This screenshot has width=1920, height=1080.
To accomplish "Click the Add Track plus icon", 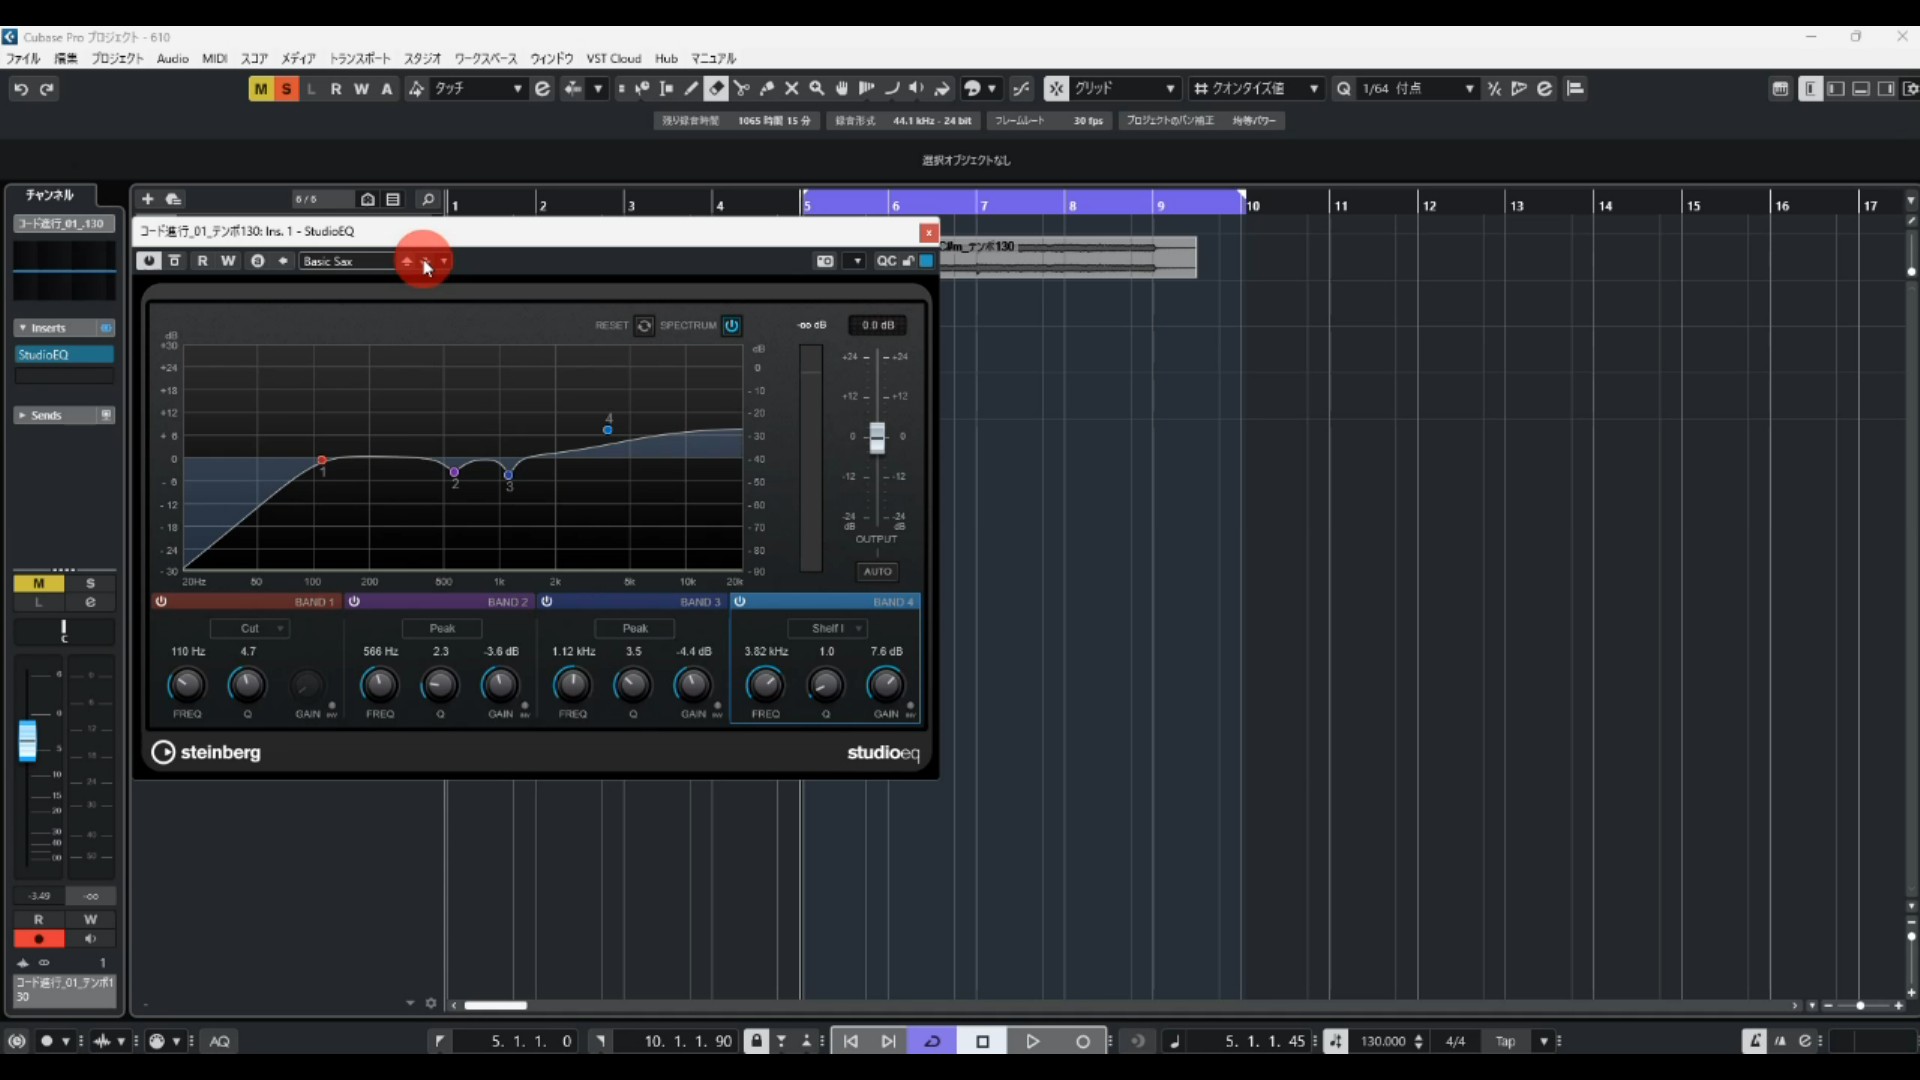I will [x=147, y=199].
